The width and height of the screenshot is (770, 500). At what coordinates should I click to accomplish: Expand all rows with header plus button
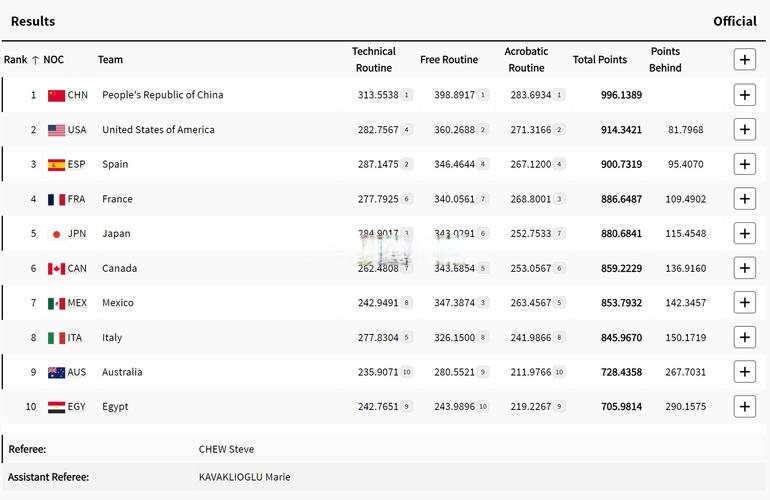tap(744, 60)
